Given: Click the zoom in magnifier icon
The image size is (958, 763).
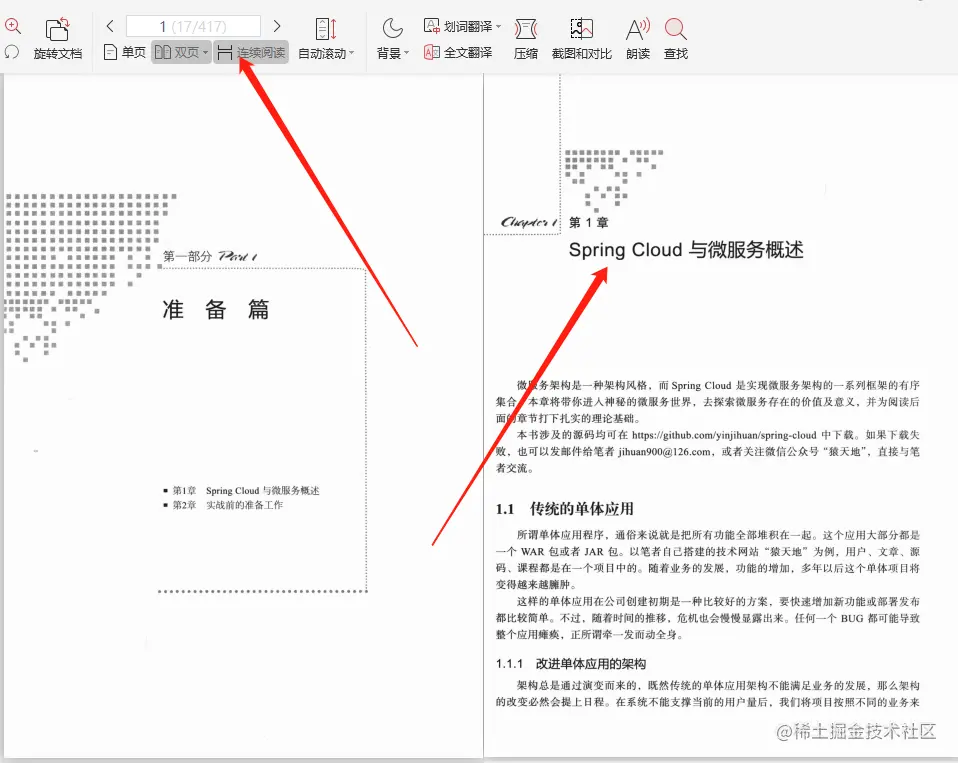Looking at the screenshot, I should (13, 26).
